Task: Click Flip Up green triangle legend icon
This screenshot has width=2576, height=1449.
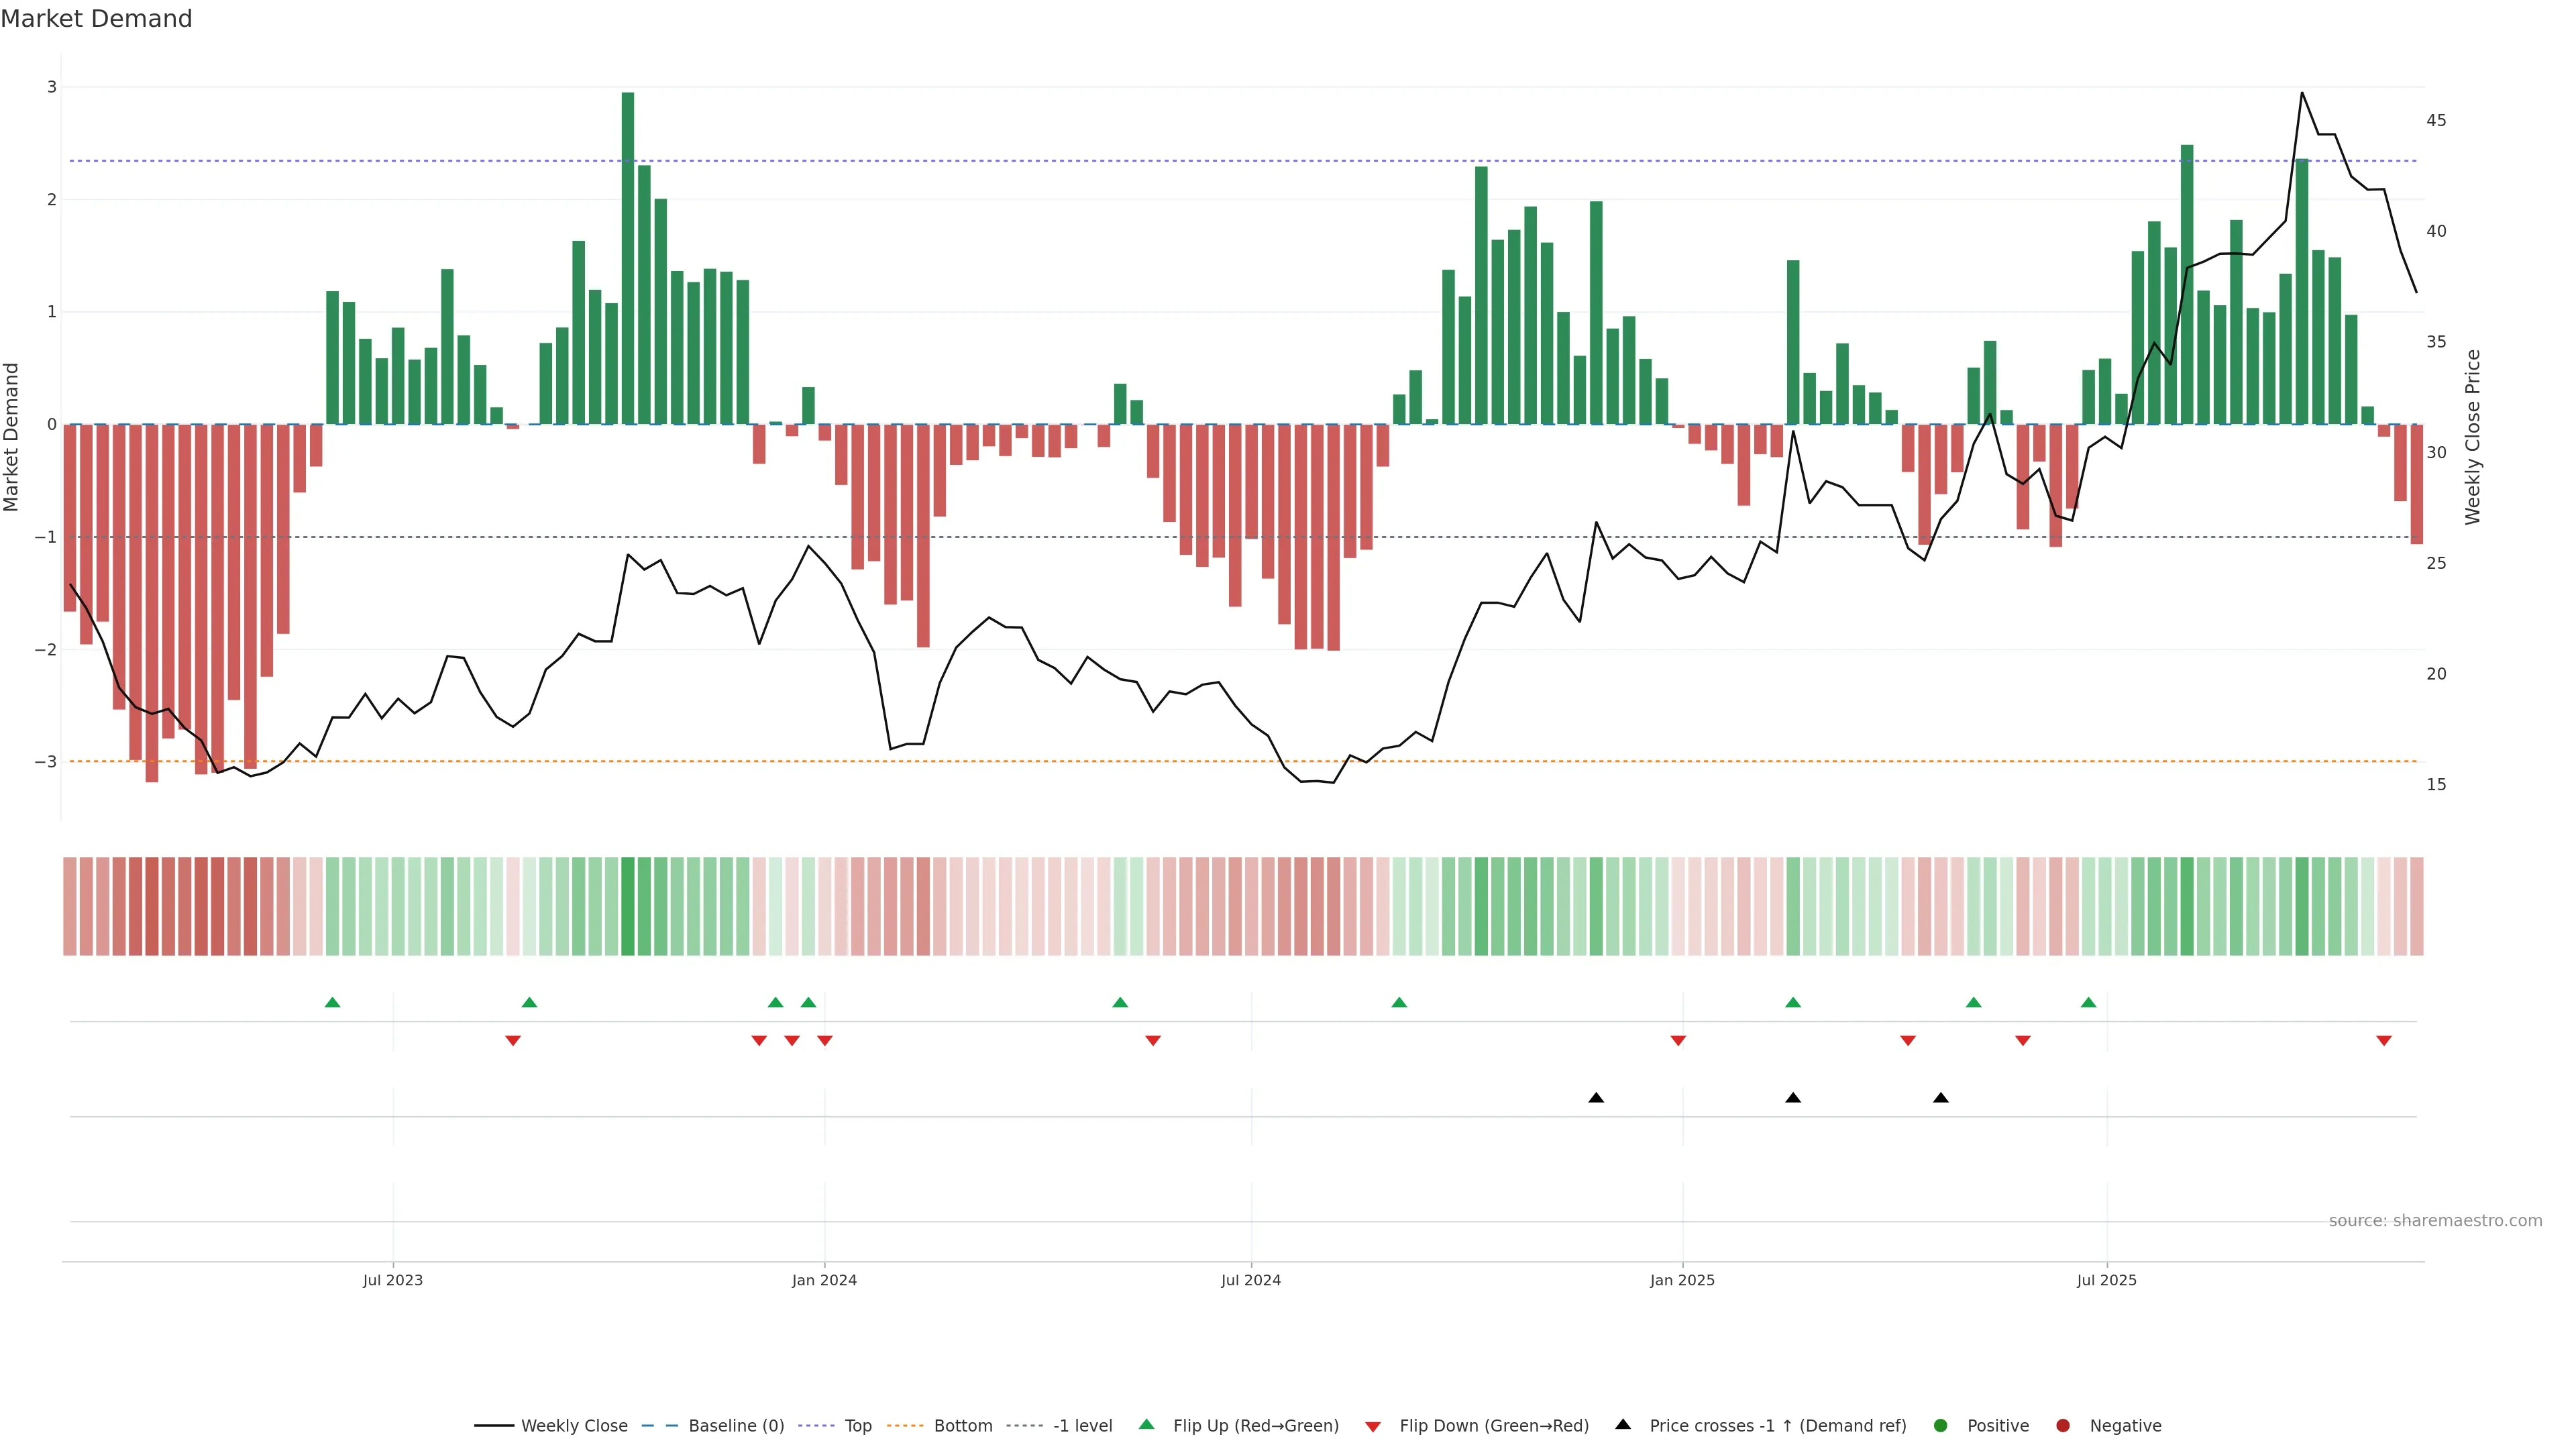Action: (1147, 1425)
